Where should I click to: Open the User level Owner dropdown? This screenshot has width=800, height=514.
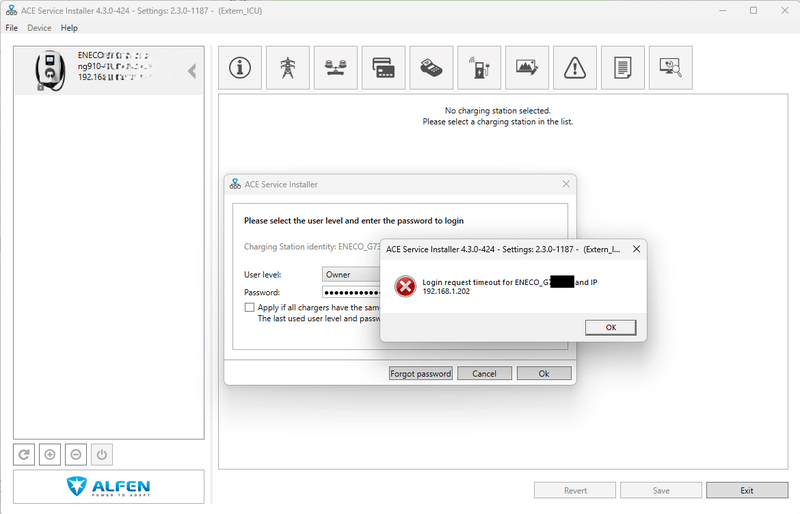(x=351, y=275)
